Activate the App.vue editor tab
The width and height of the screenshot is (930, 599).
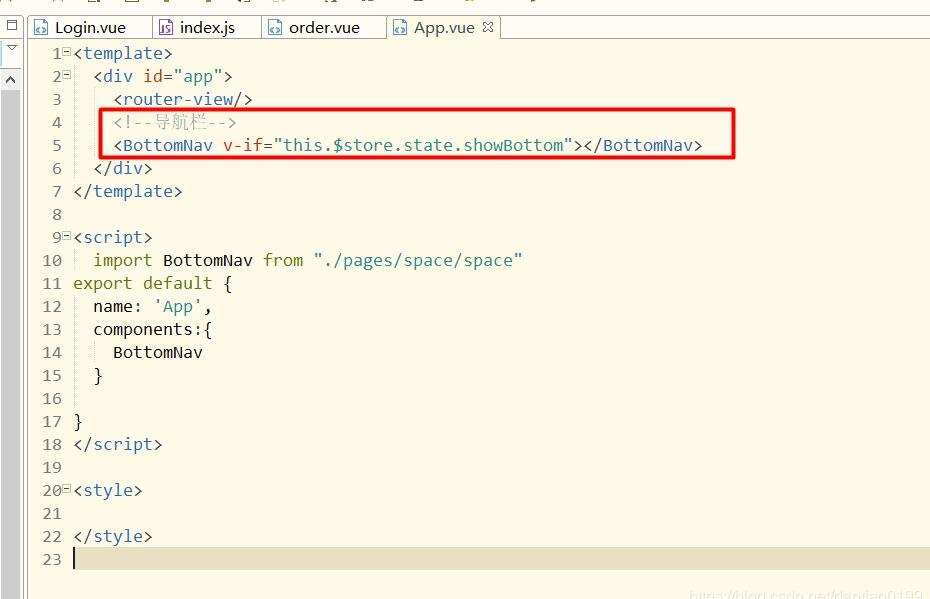(x=444, y=28)
